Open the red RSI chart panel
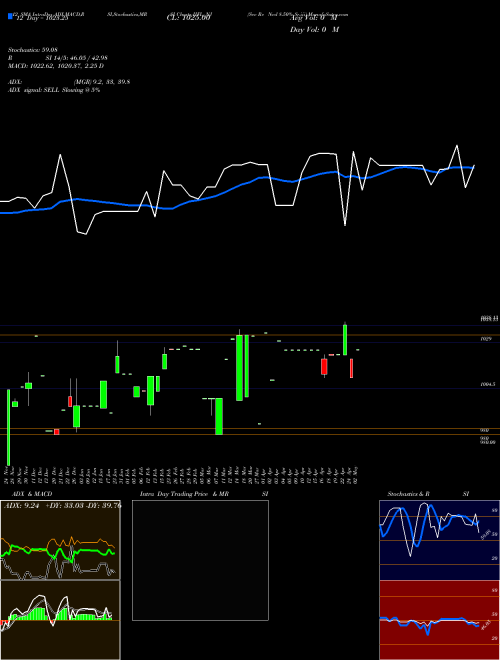Image resolution: width=500 pixels, height=660 pixels. pyautogui.click(x=439, y=620)
